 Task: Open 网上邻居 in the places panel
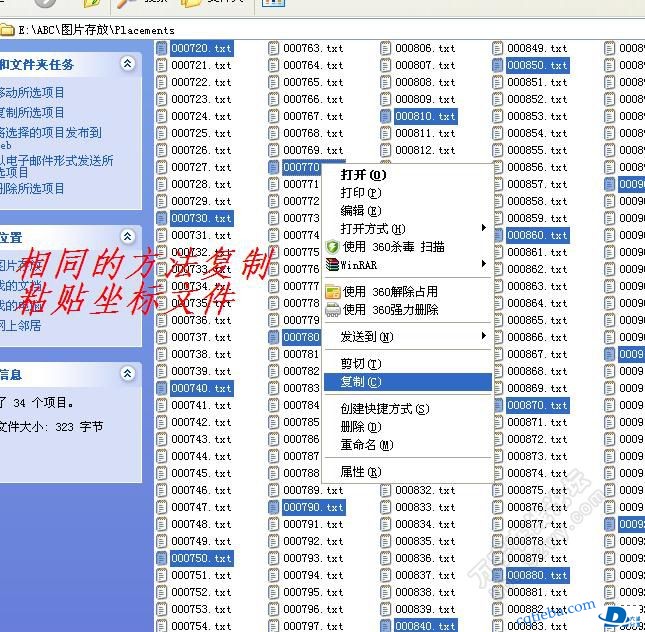tap(21, 326)
